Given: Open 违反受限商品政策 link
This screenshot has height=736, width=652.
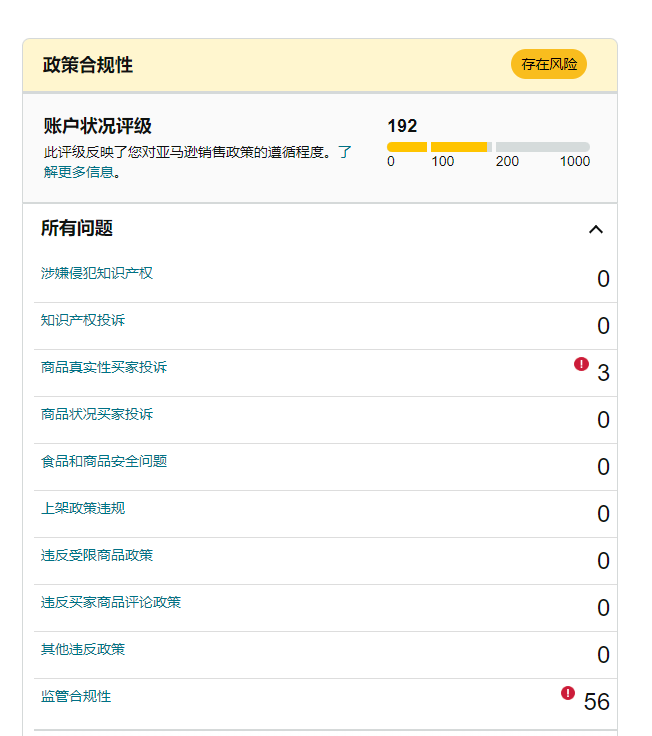Looking at the screenshot, I should [97, 555].
